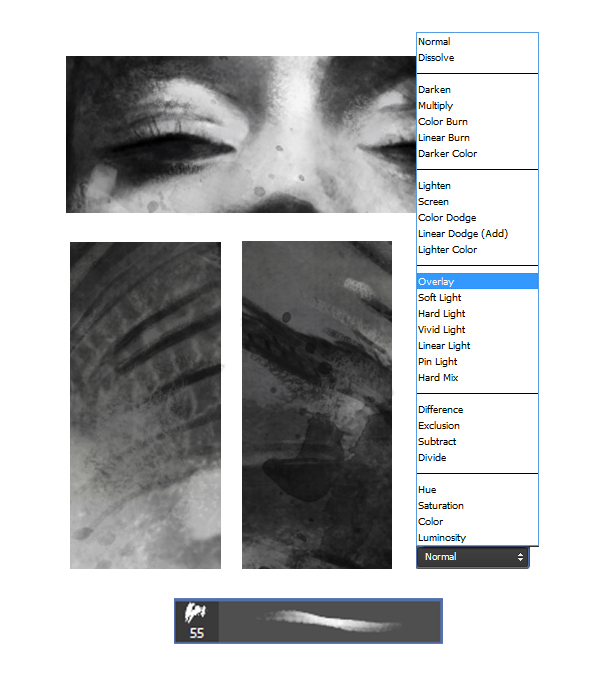
Task: Open the lighter striped texture image
Action: (x=145, y=406)
